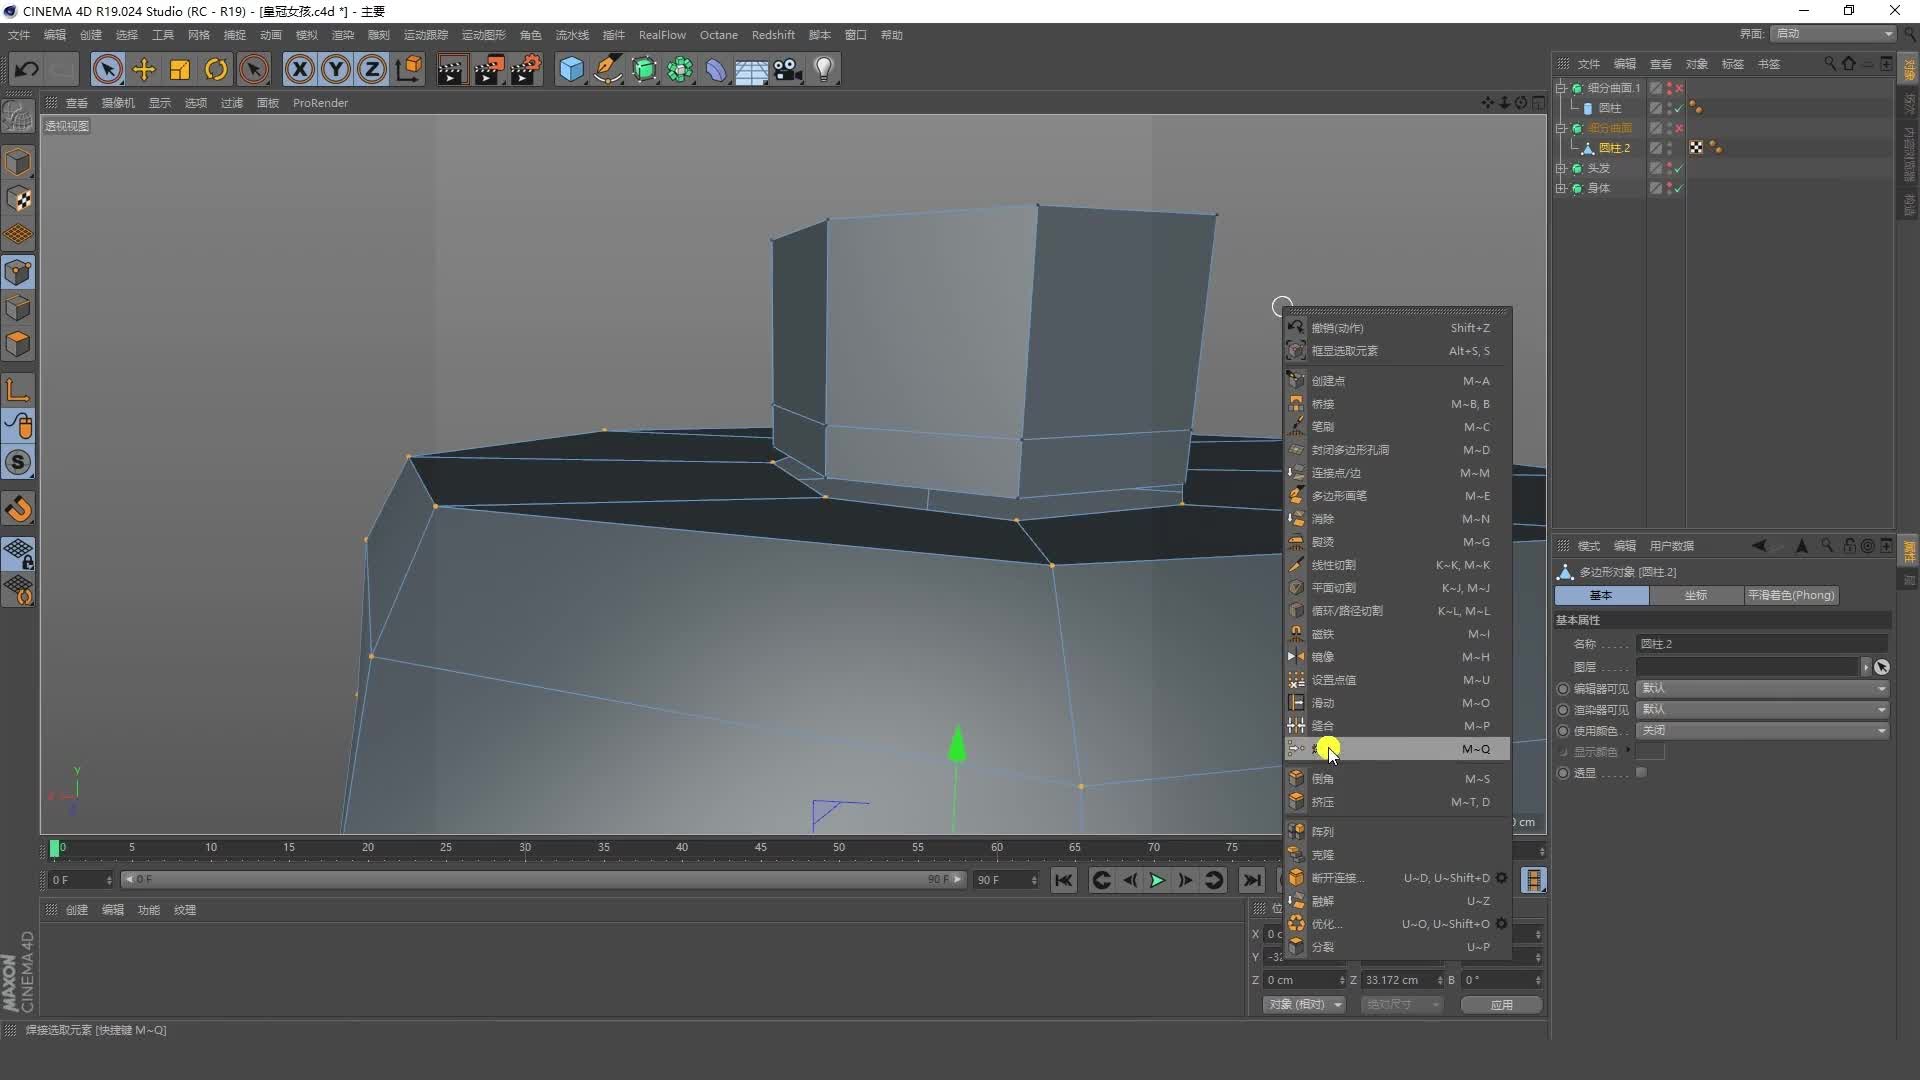Click the timeline frame range slider bar
Viewport: 1920px width, 1080px height.
tap(543, 880)
